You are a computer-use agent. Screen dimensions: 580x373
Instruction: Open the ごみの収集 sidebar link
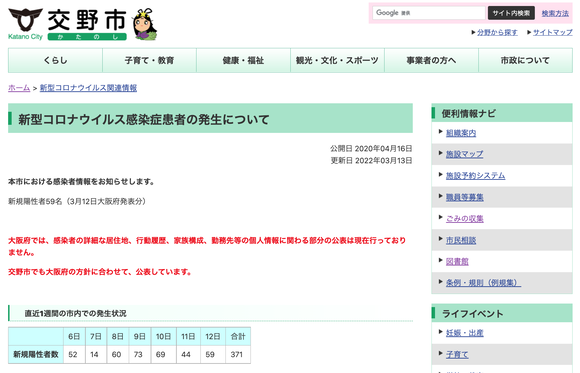click(x=465, y=219)
